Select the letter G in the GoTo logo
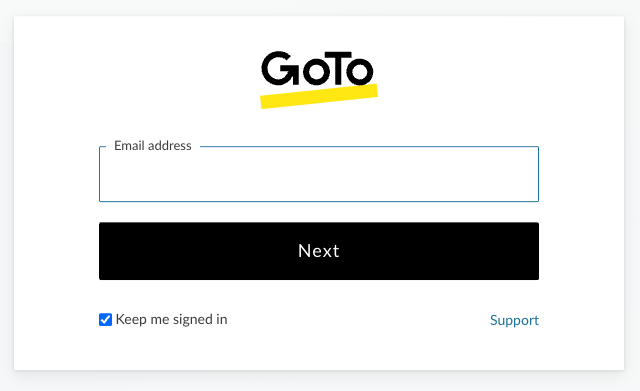This screenshot has height=391, width=640. click(280, 68)
